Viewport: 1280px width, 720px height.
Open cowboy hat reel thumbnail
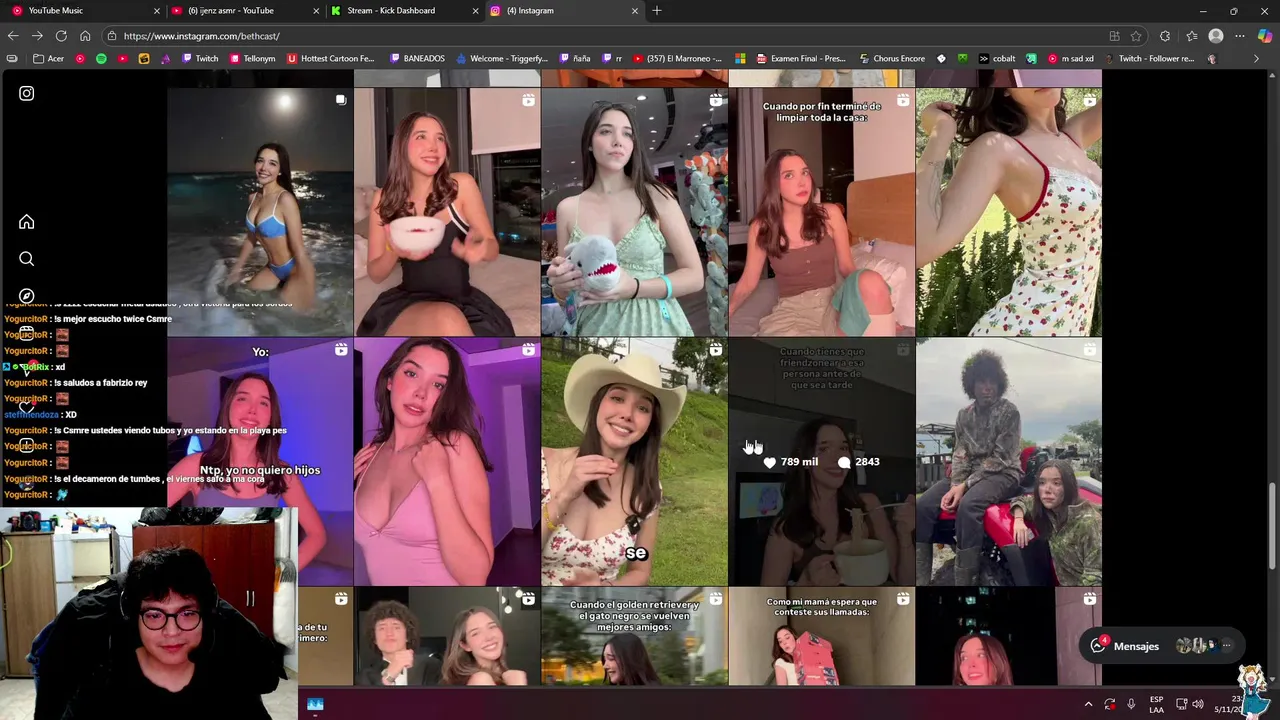click(x=634, y=461)
